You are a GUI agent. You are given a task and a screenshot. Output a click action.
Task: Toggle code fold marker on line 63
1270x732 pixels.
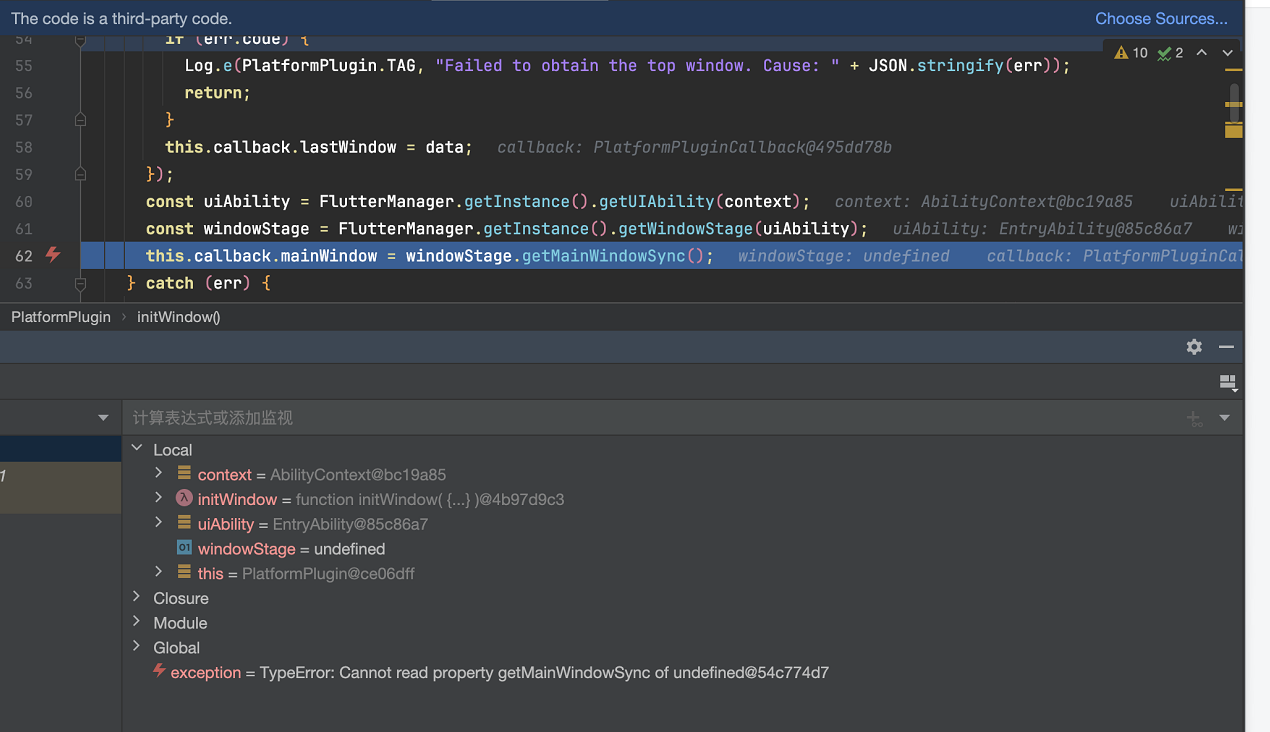80,283
